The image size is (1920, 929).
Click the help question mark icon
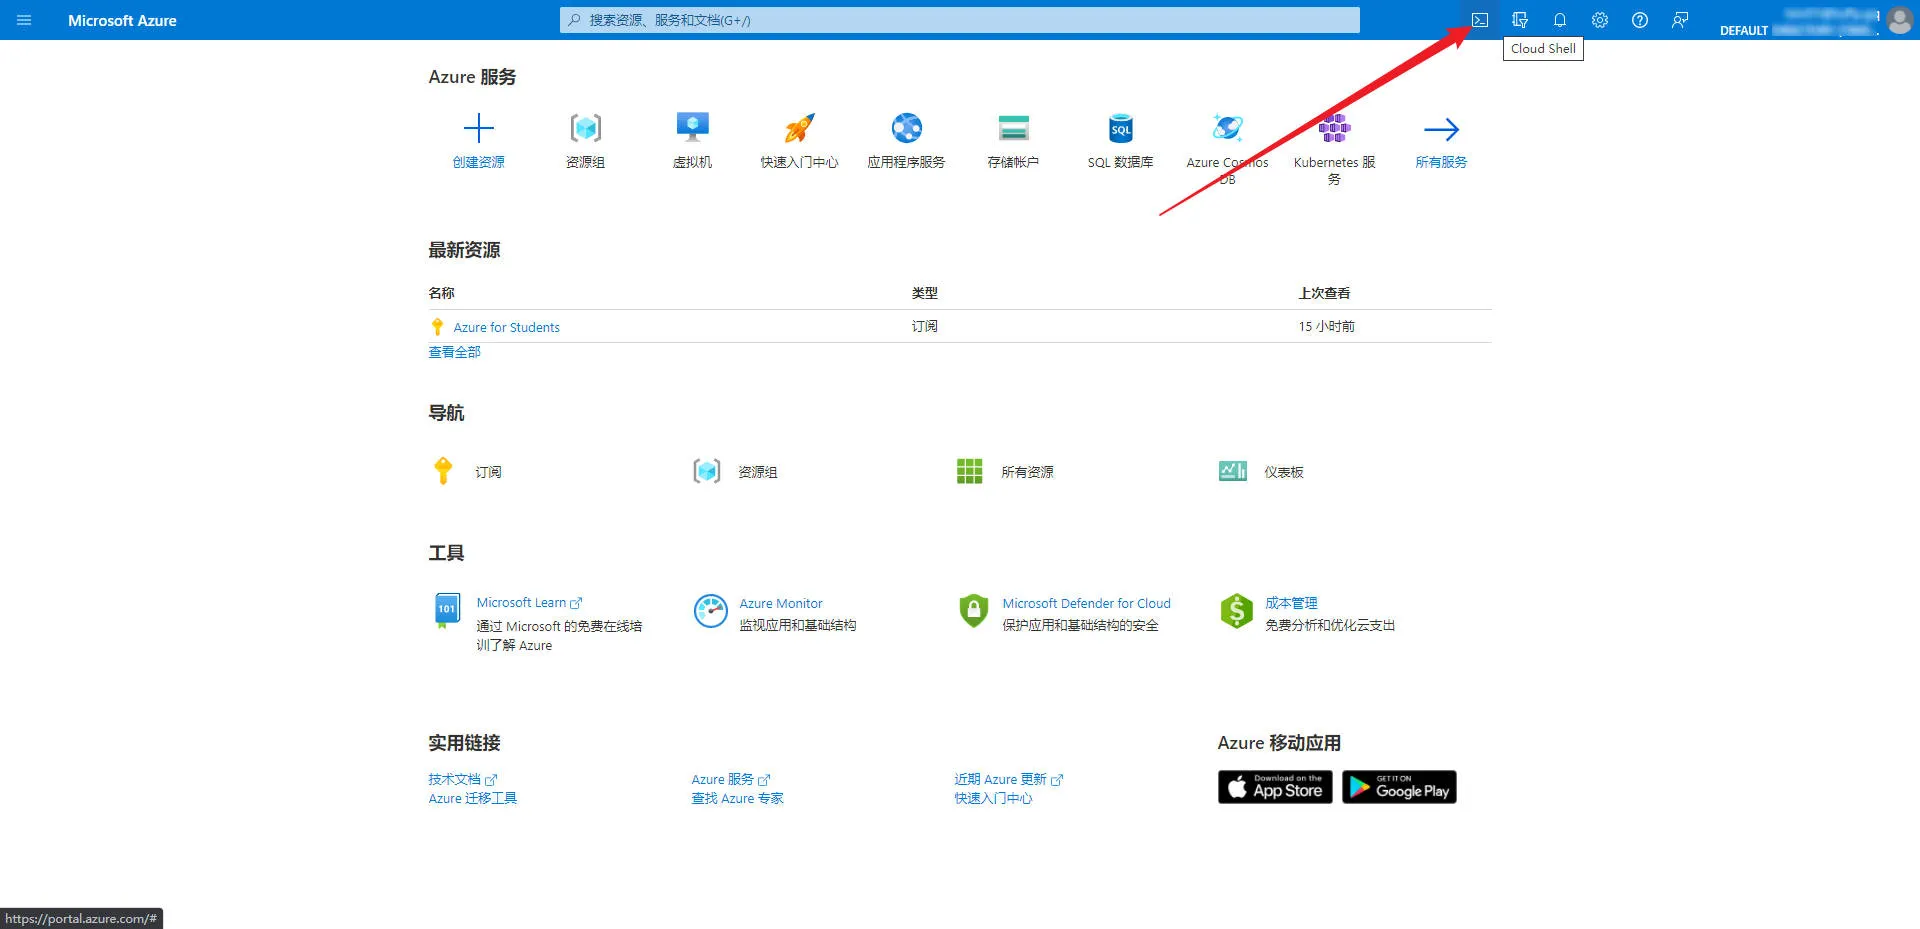click(x=1640, y=20)
